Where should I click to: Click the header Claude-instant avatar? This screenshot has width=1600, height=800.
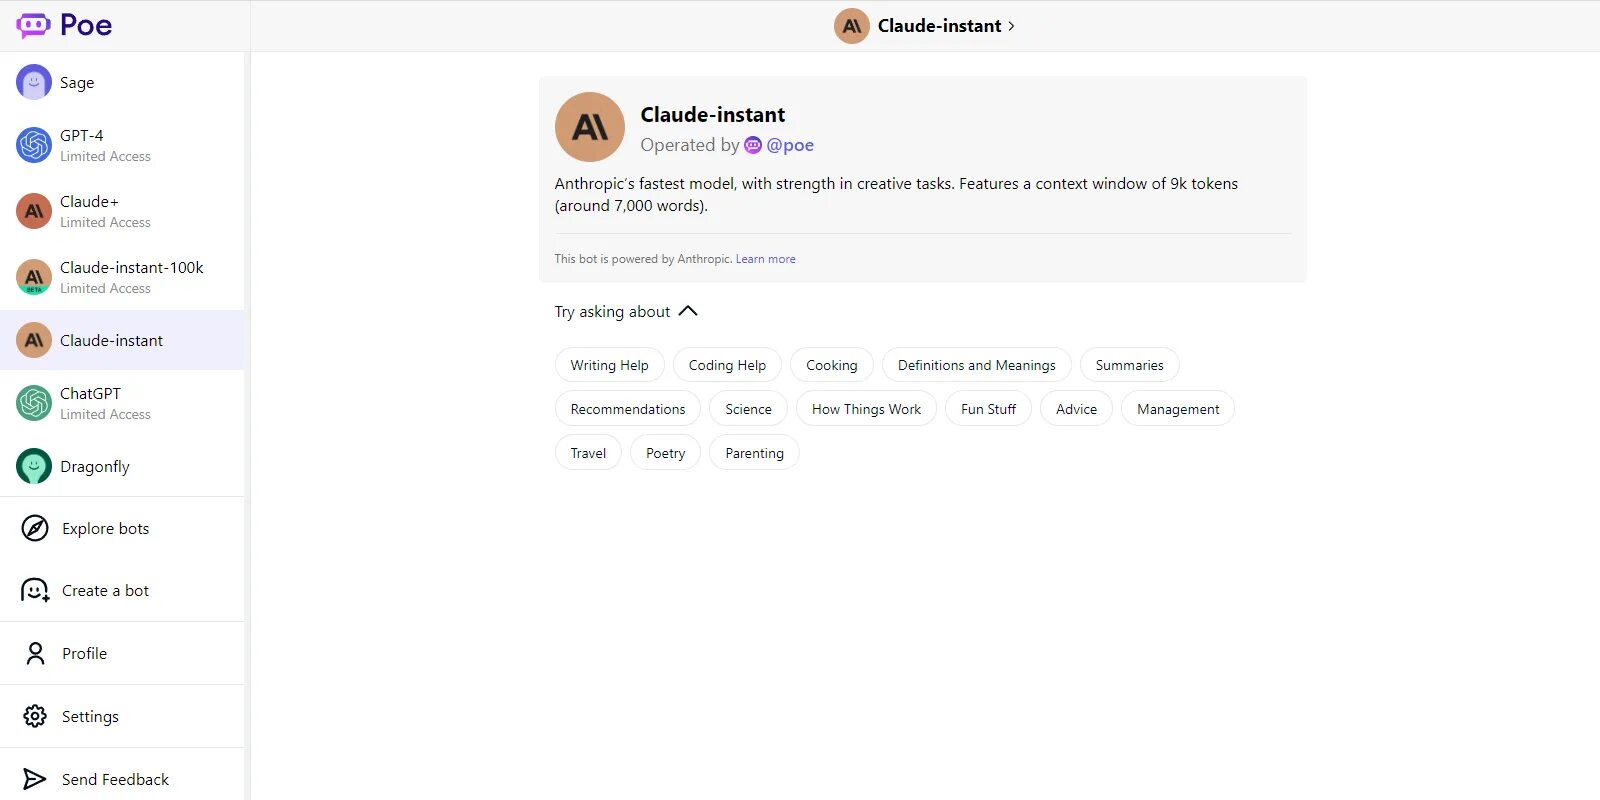click(852, 26)
